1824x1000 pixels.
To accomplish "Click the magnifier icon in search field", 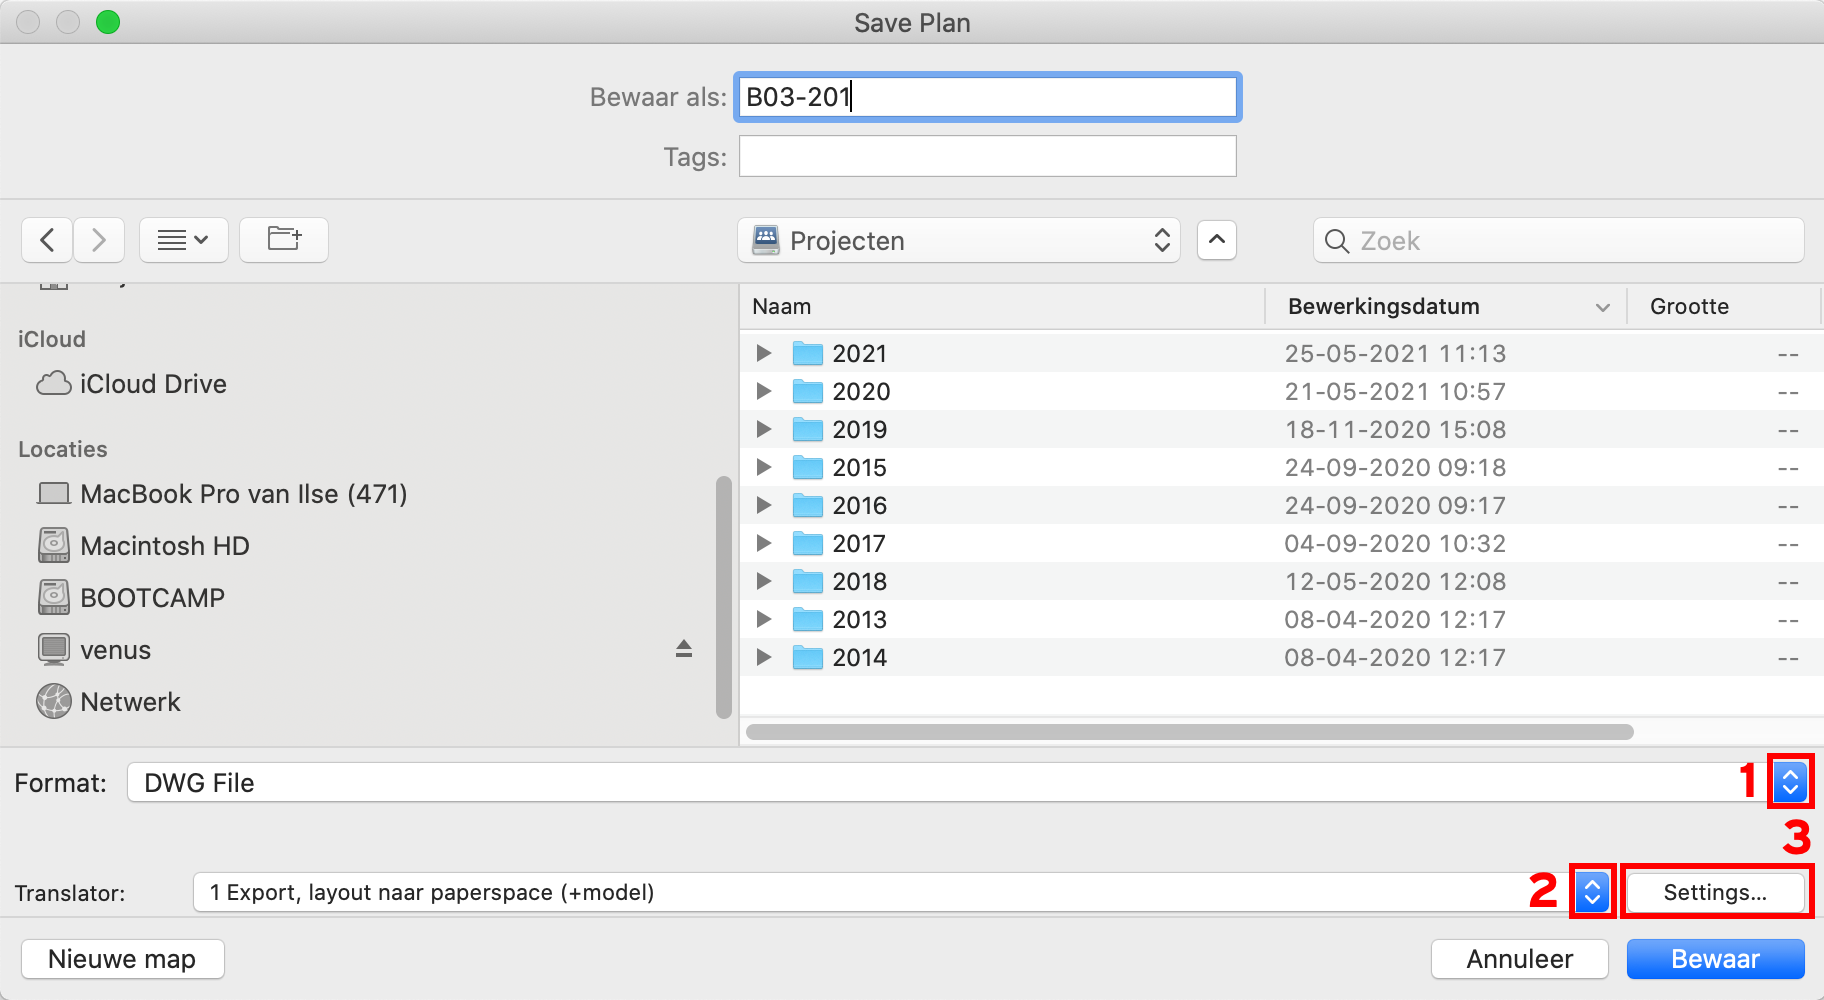I will [1337, 241].
